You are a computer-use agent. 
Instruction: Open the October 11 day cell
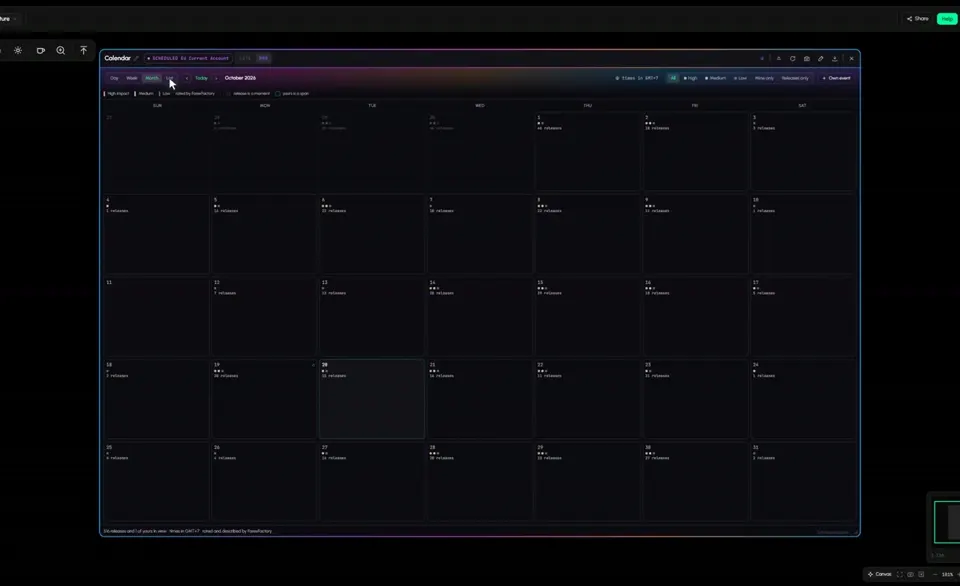pos(156,316)
